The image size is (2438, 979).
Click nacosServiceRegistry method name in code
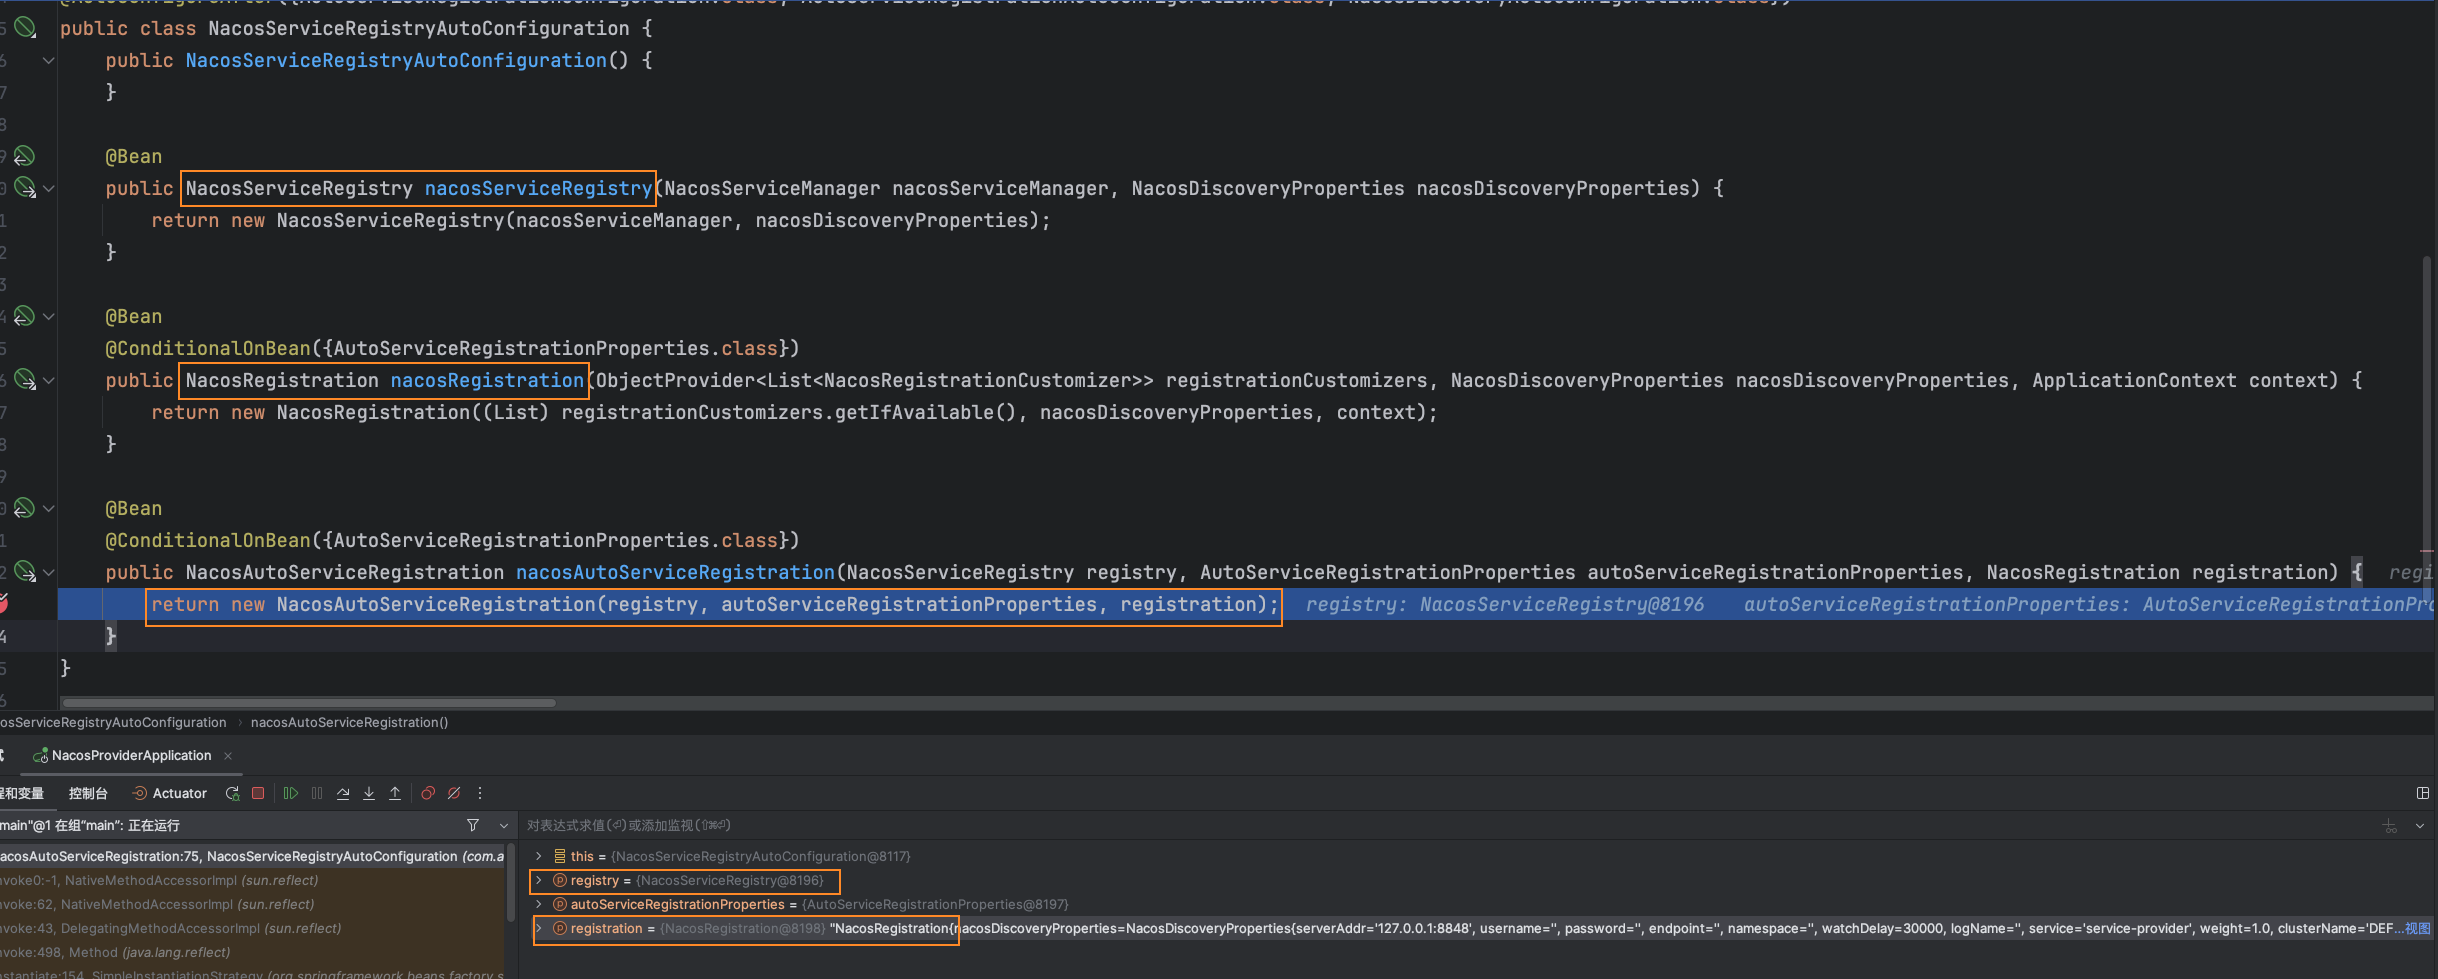point(538,188)
